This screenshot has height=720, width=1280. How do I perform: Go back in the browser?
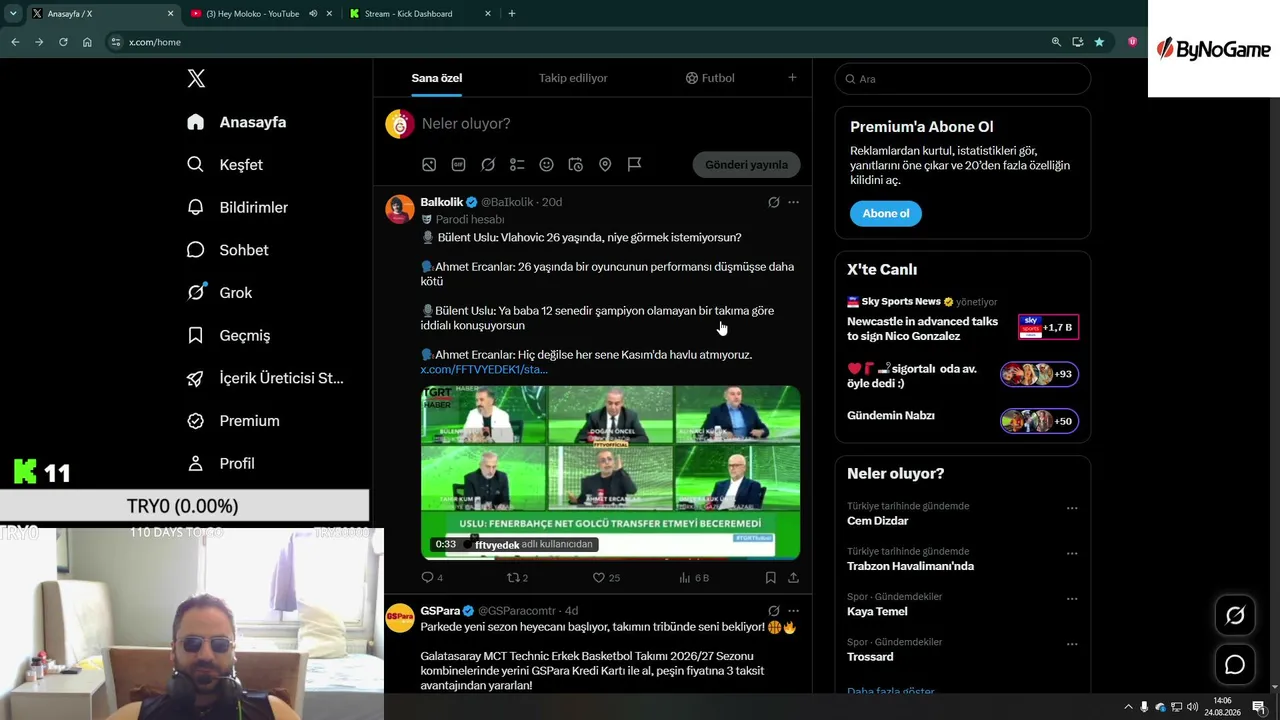click(15, 42)
